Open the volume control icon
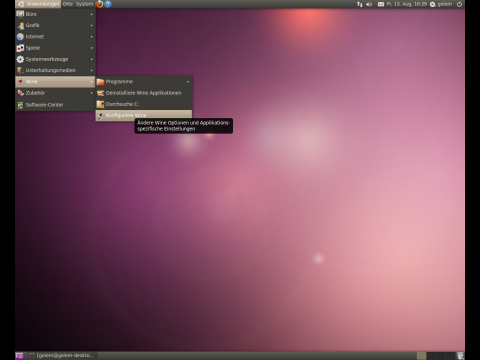480x360 pixels. pyautogui.click(x=369, y=4)
